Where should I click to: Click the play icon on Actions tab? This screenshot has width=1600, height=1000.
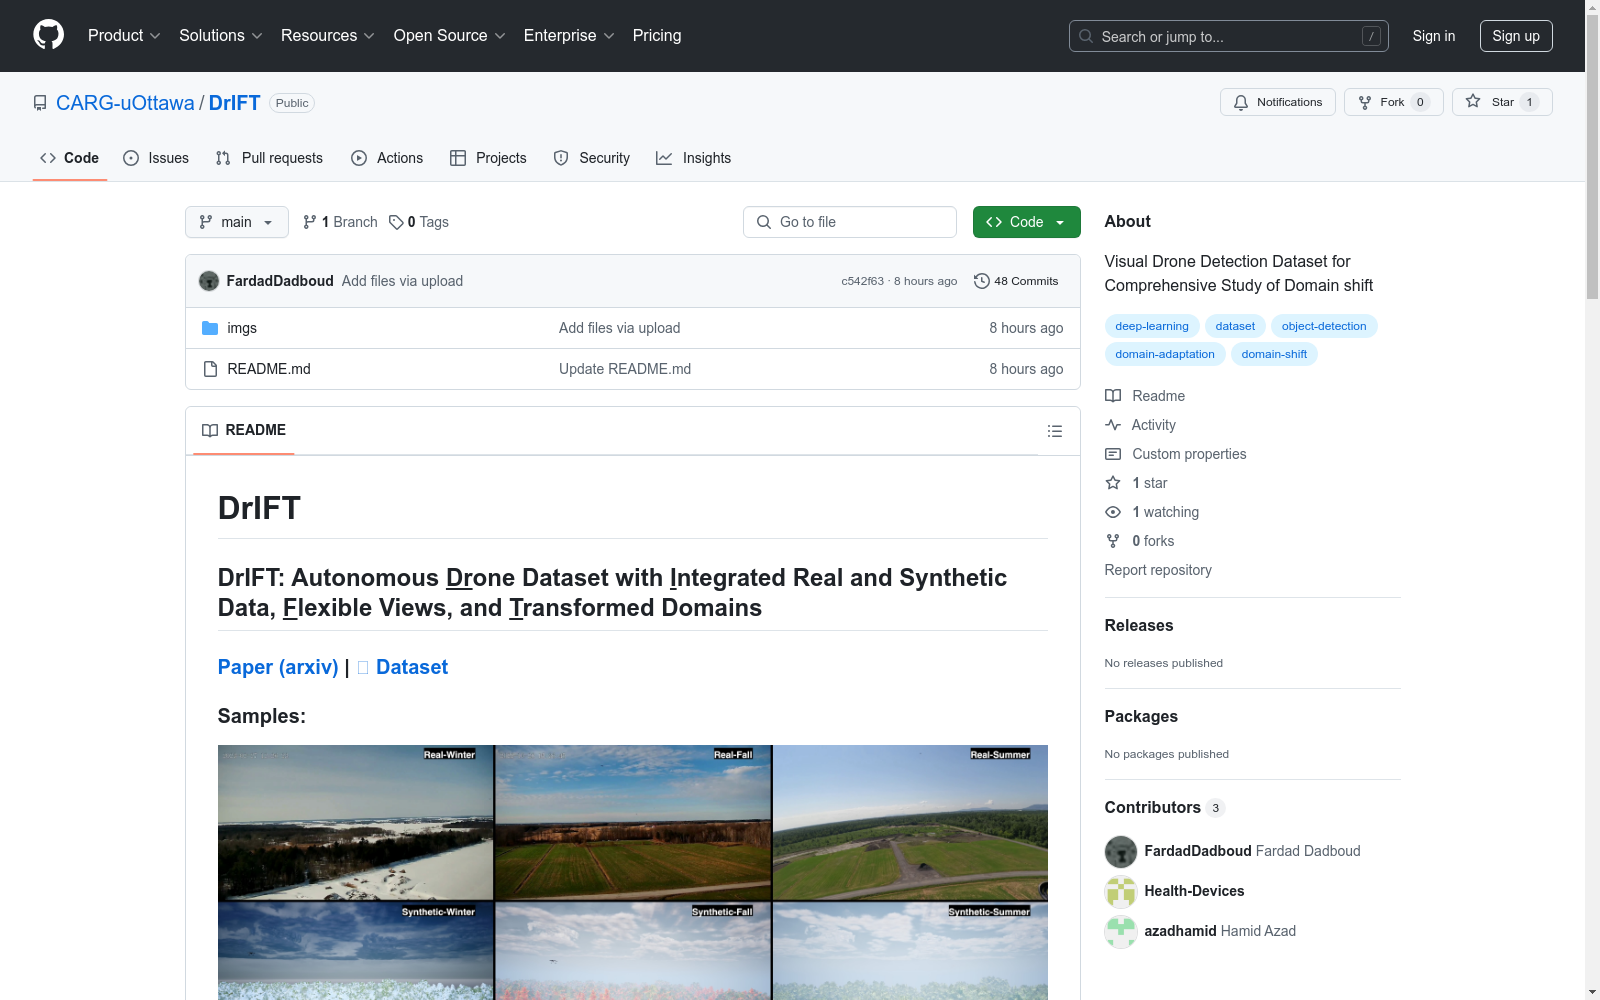pos(359,158)
